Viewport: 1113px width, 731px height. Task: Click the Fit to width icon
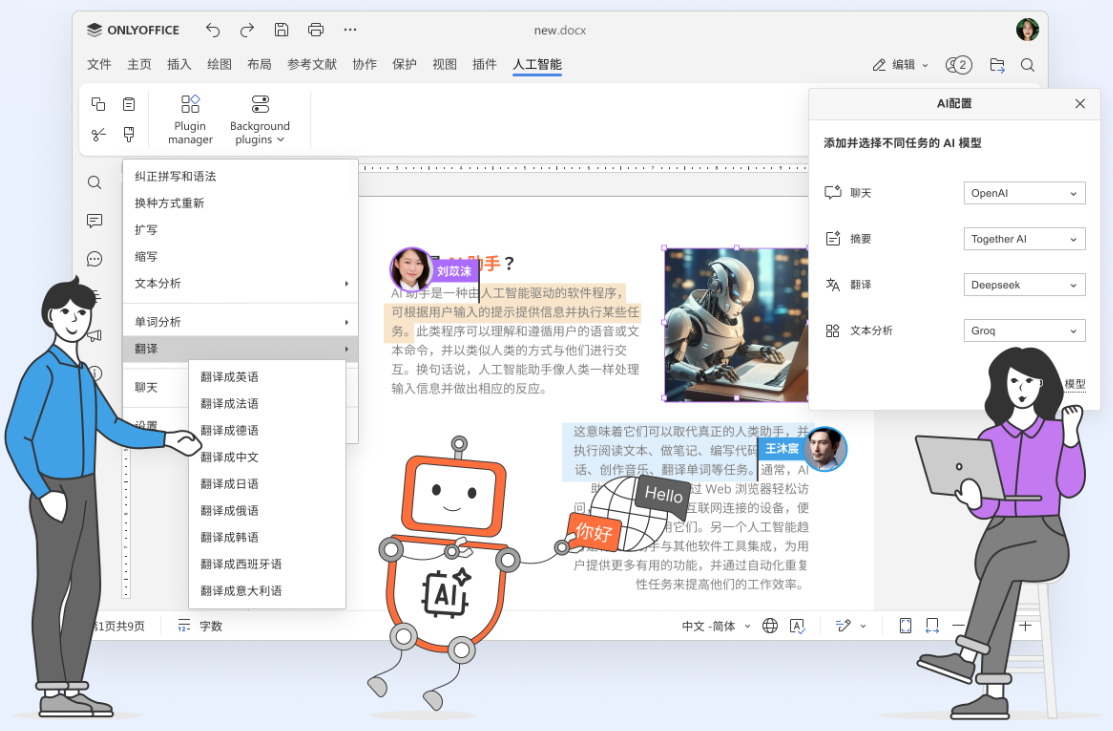pos(932,626)
